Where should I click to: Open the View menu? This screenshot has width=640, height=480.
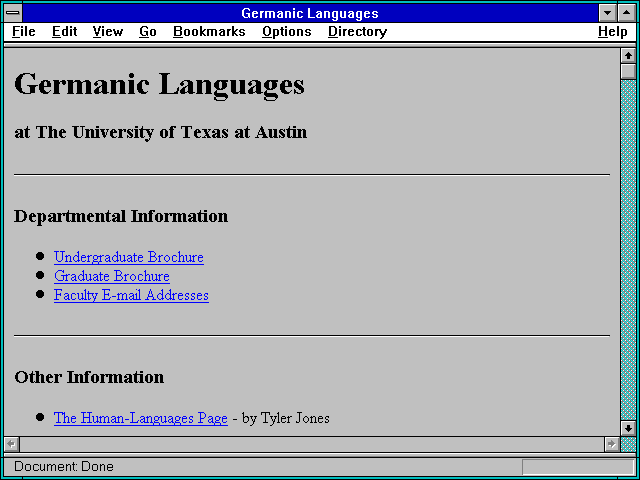(108, 31)
